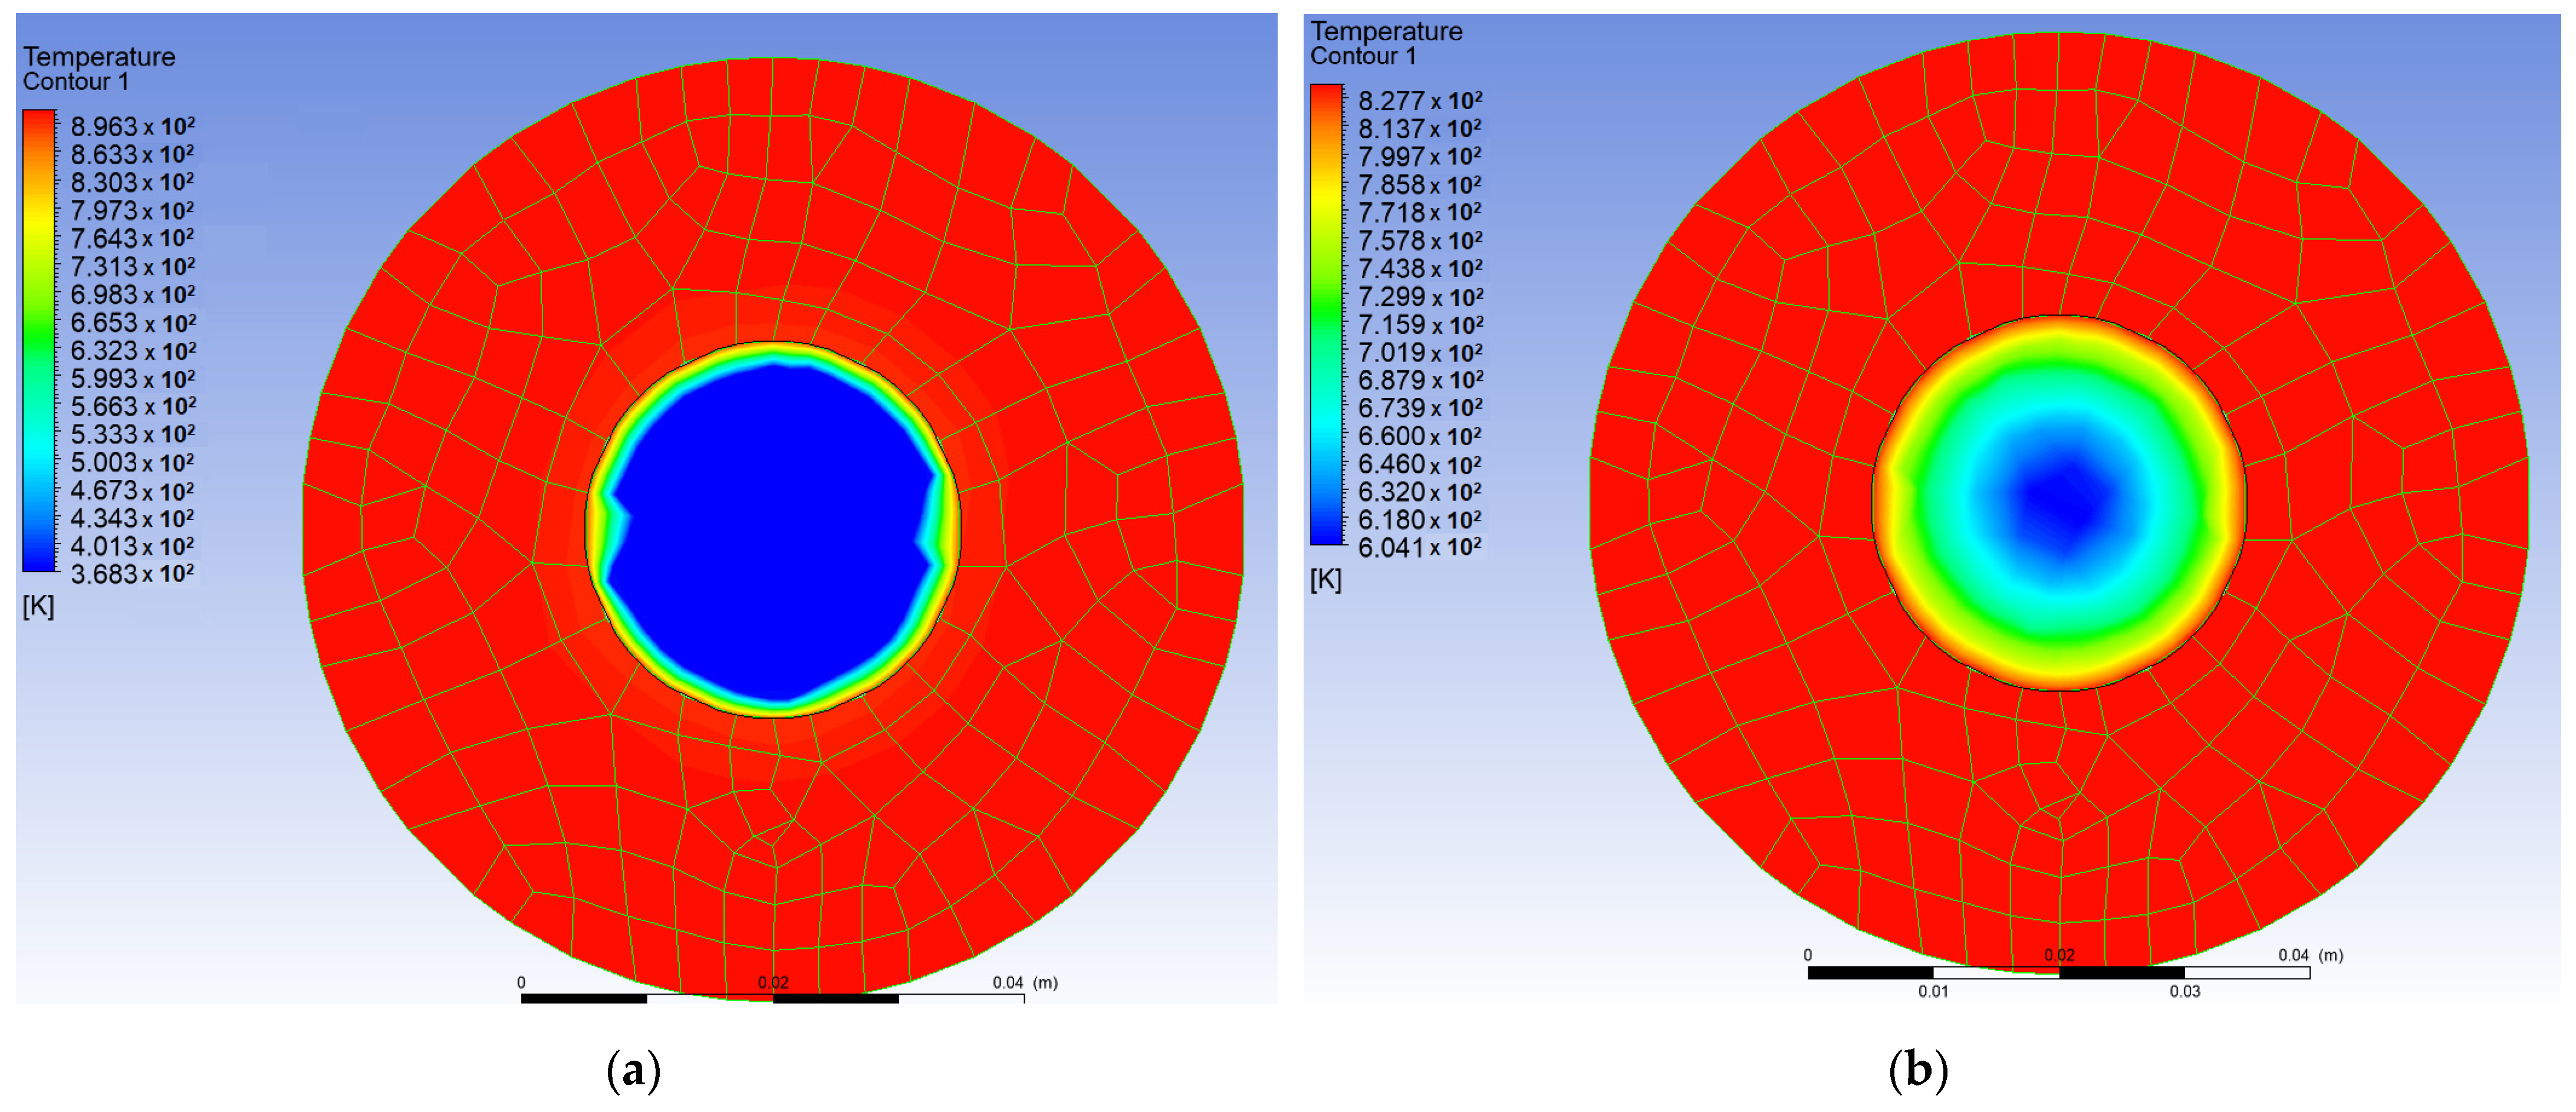Screen dimensions: 2576x1112
Task: Click the 4.343 x 10² legend entry
Action: tap(132, 519)
